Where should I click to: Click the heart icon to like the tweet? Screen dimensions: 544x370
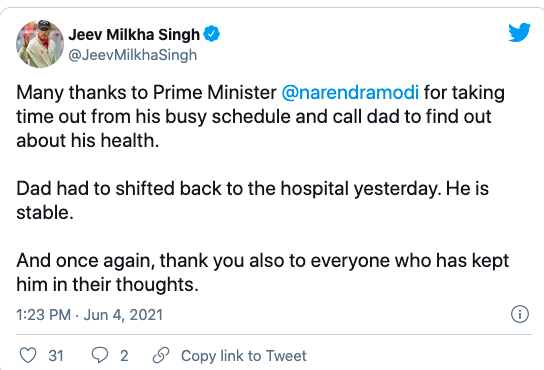point(28,355)
